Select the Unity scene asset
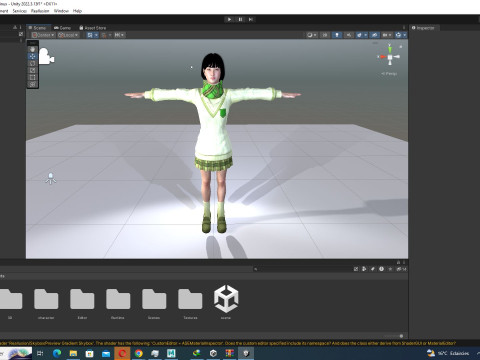The height and width of the screenshot is (360, 480). (x=226, y=302)
